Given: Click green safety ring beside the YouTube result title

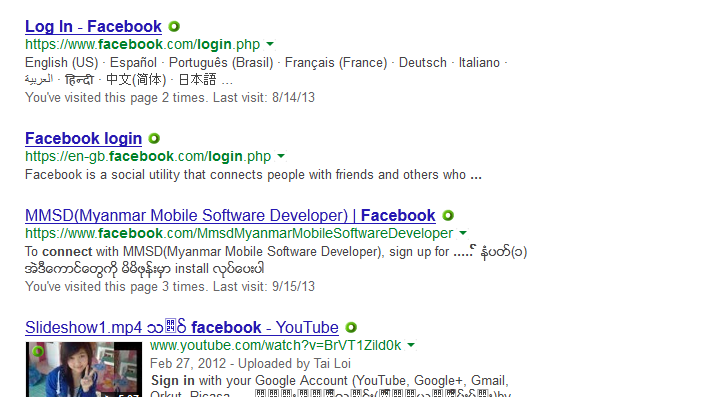Looking at the screenshot, I should coord(351,327).
